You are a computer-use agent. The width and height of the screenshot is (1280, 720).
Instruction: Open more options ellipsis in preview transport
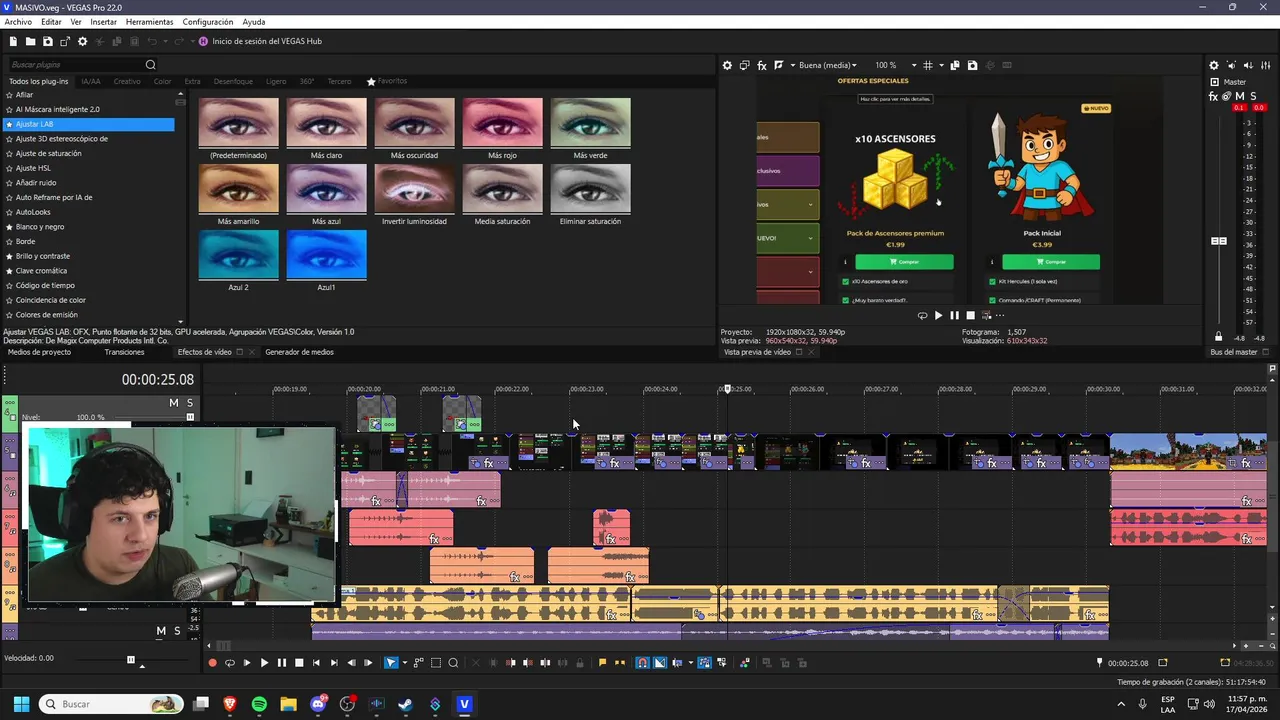(999, 315)
